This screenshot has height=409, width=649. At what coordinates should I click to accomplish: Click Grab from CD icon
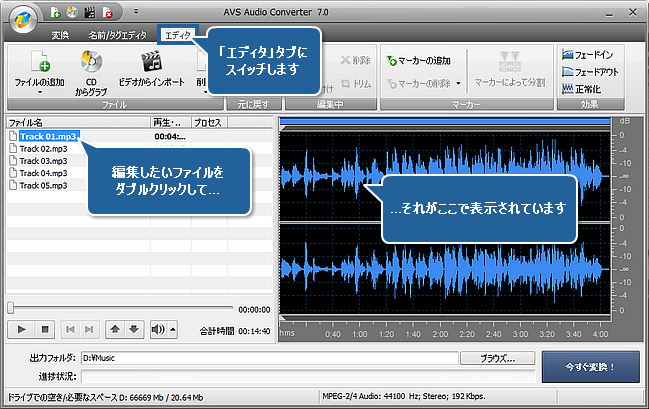coord(91,62)
